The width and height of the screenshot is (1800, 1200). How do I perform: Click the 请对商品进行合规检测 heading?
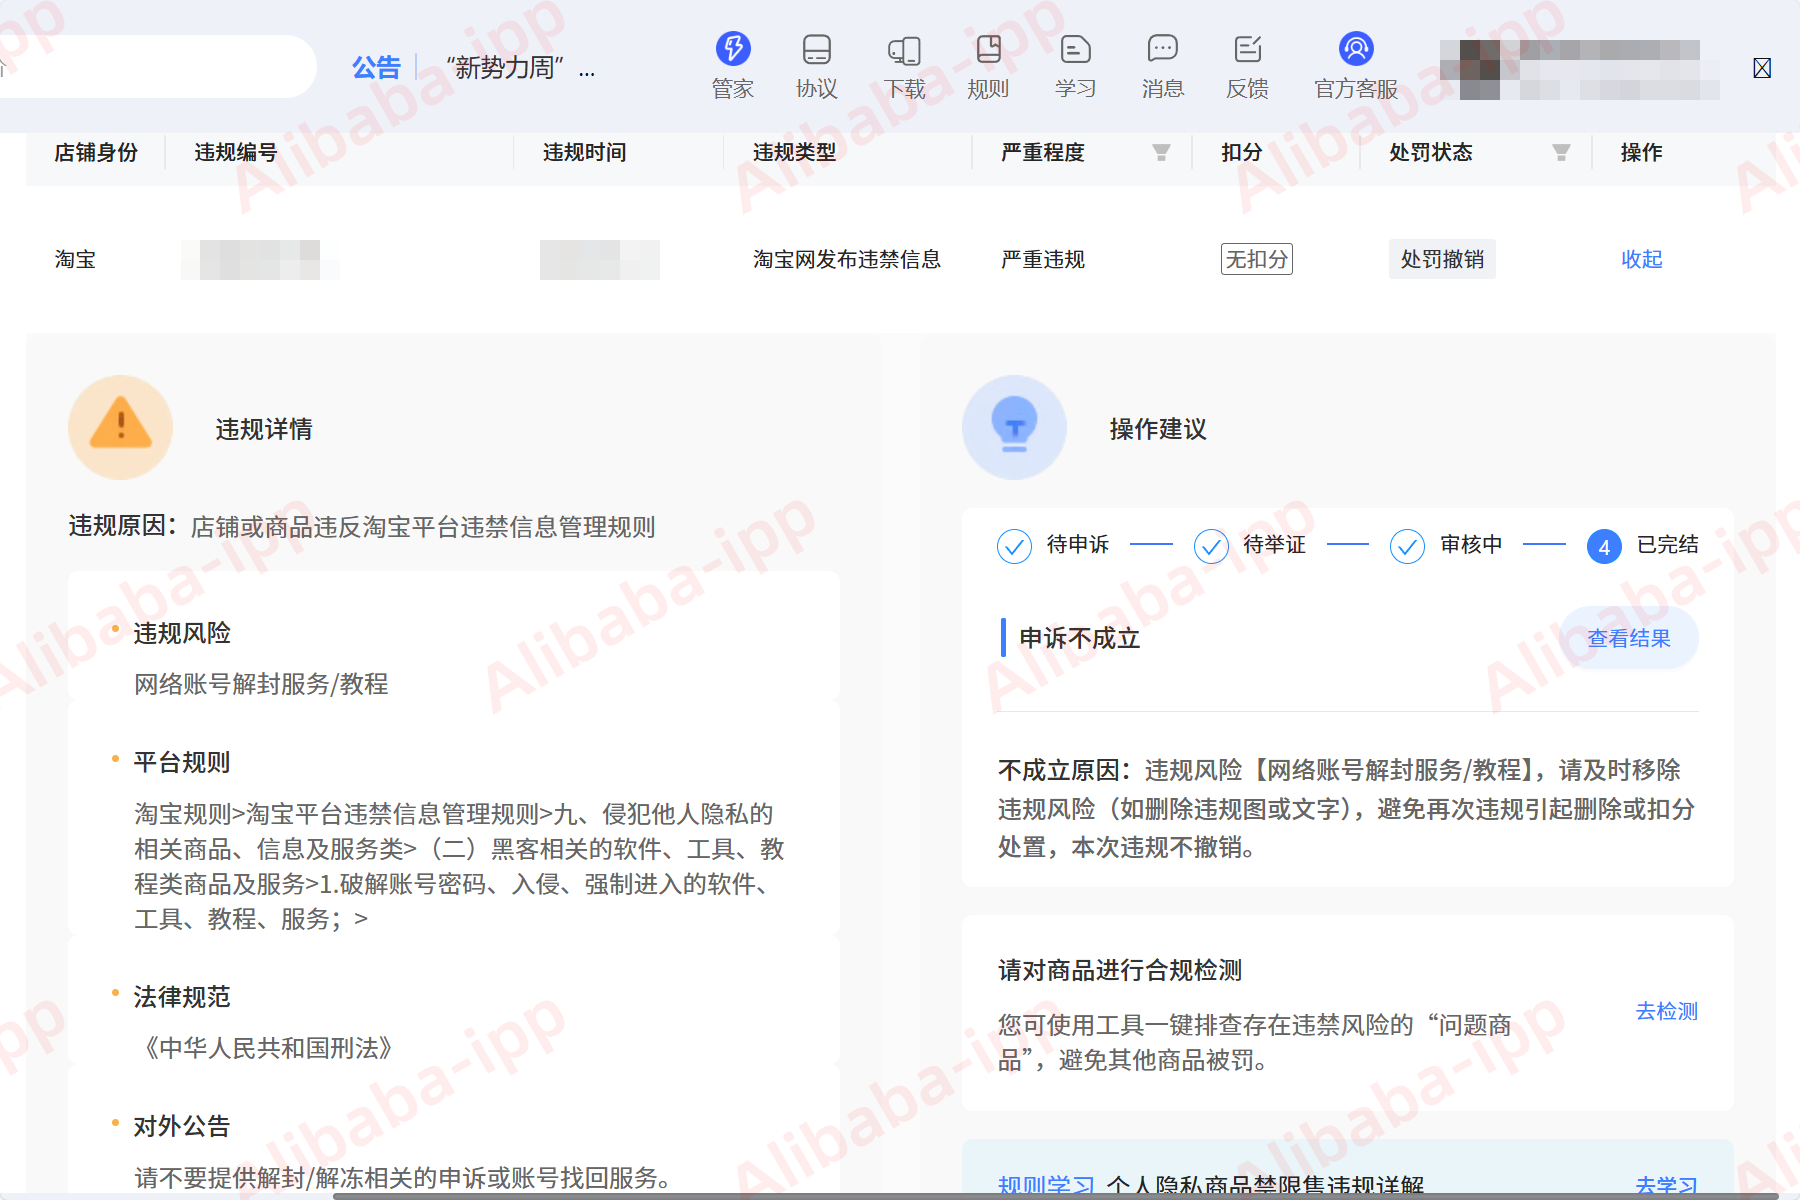point(1120,970)
